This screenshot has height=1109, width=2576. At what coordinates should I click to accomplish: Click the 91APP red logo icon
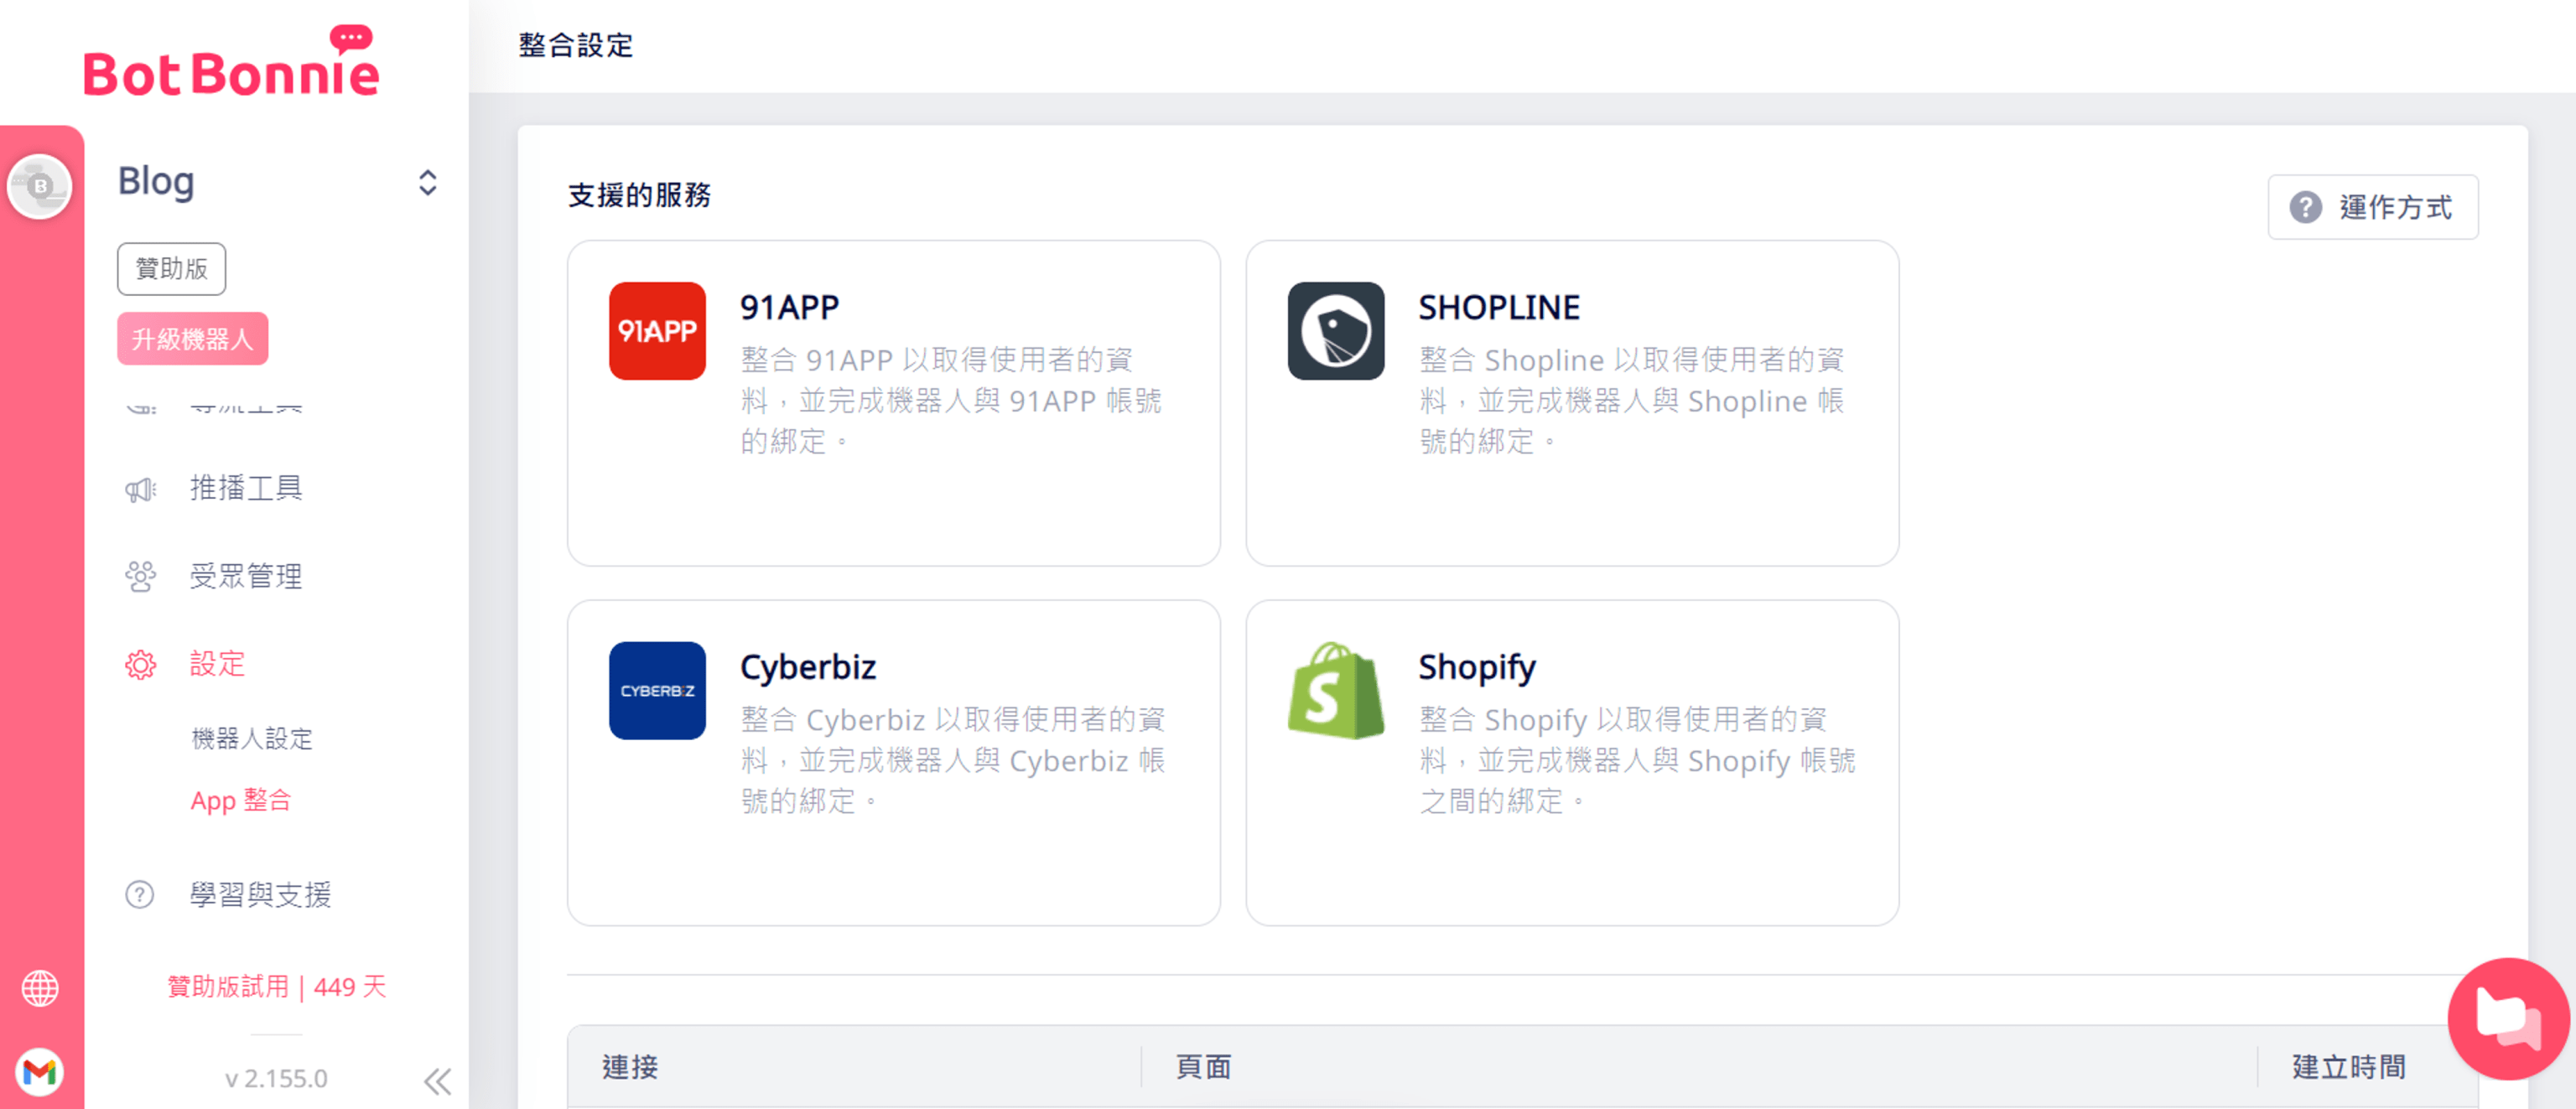tap(657, 331)
